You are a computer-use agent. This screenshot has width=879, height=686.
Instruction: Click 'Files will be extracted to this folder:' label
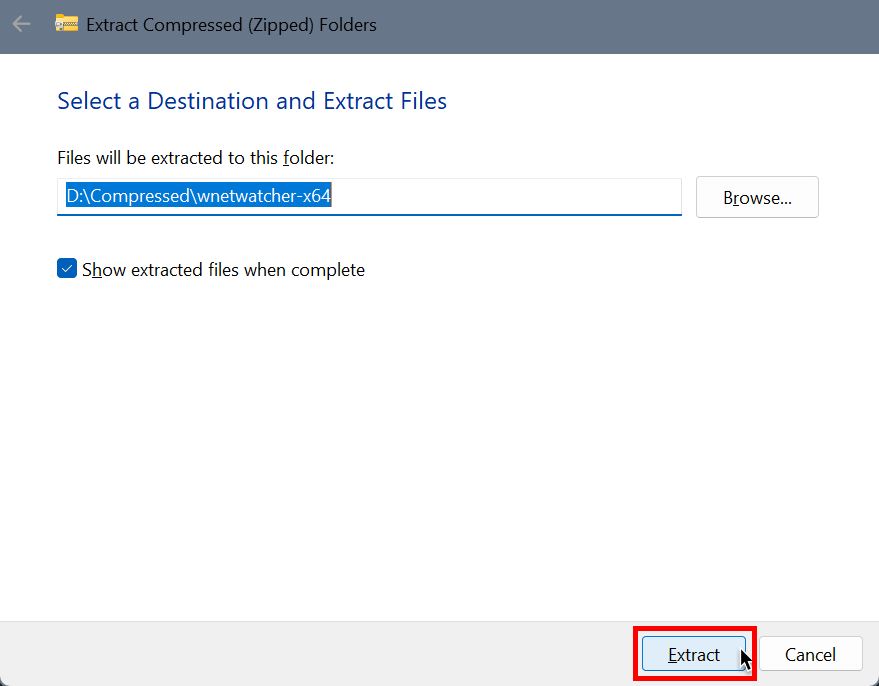[x=196, y=157]
